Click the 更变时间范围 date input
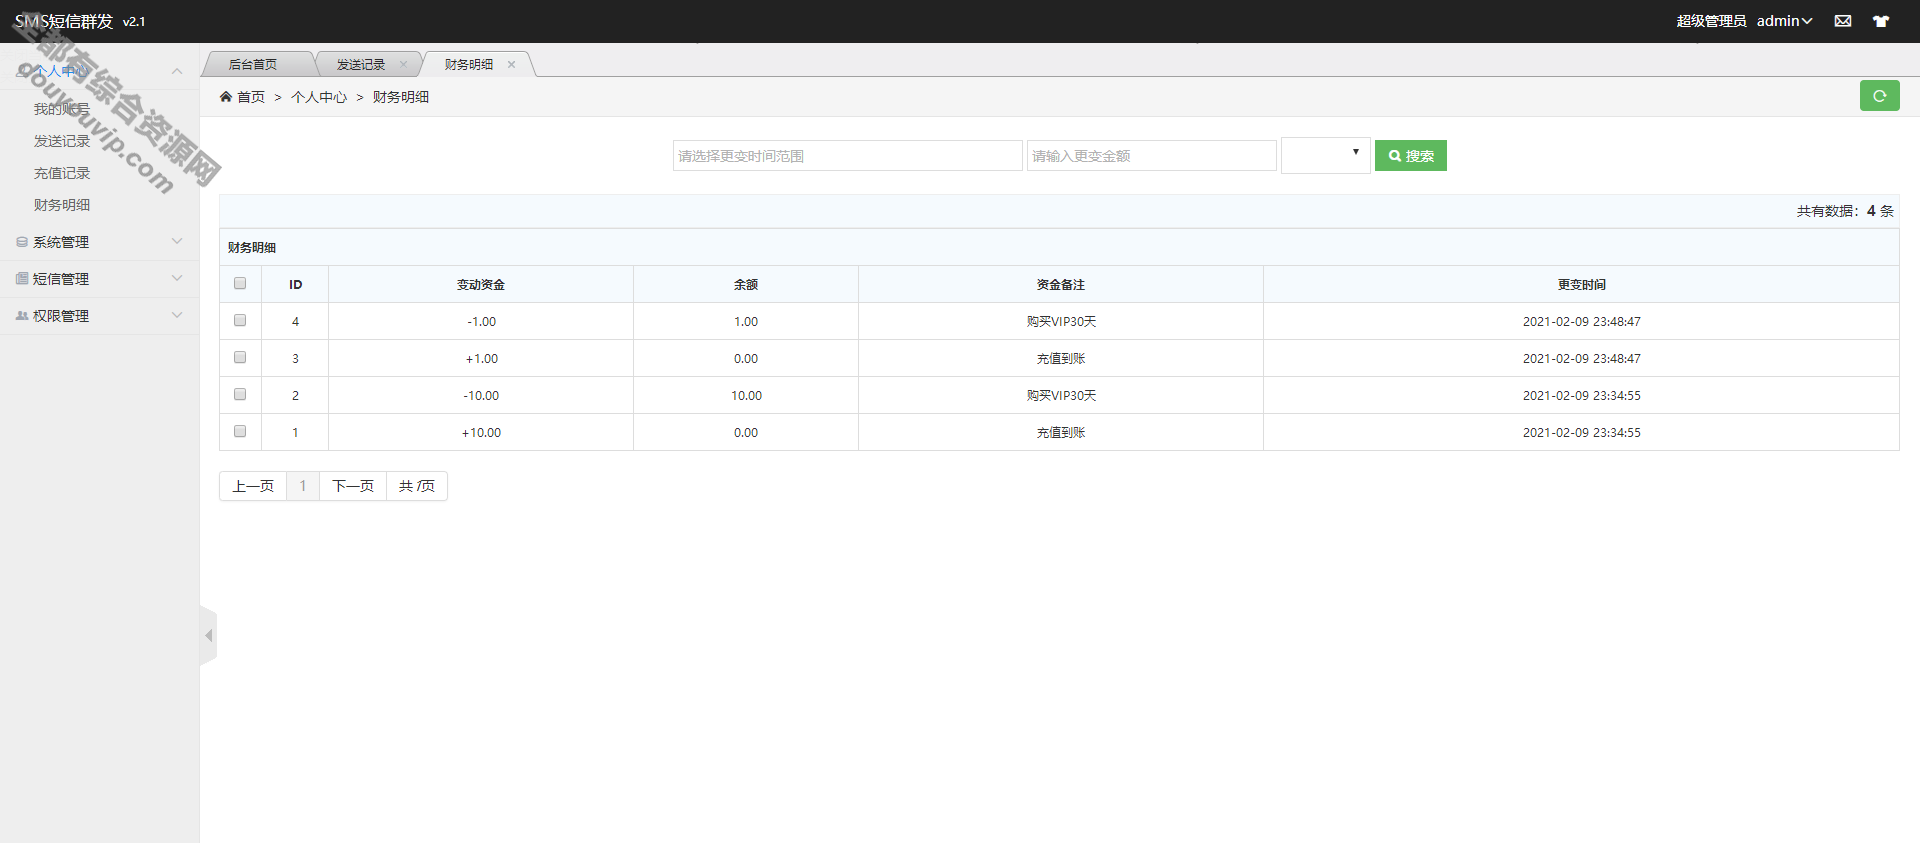 tap(847, 155)
